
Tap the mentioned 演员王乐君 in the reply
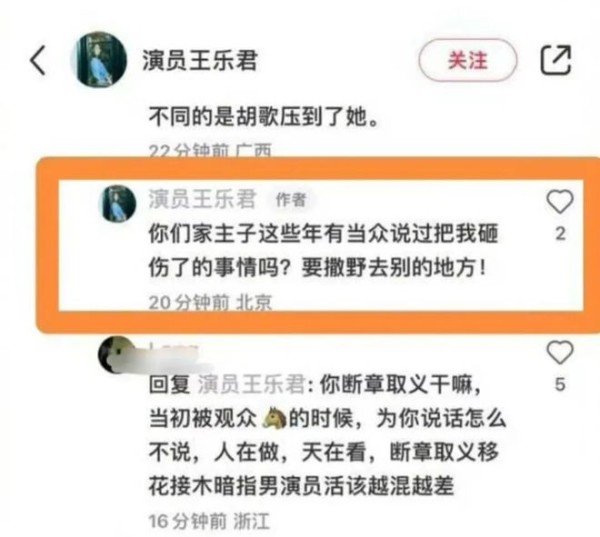(251, 384)
